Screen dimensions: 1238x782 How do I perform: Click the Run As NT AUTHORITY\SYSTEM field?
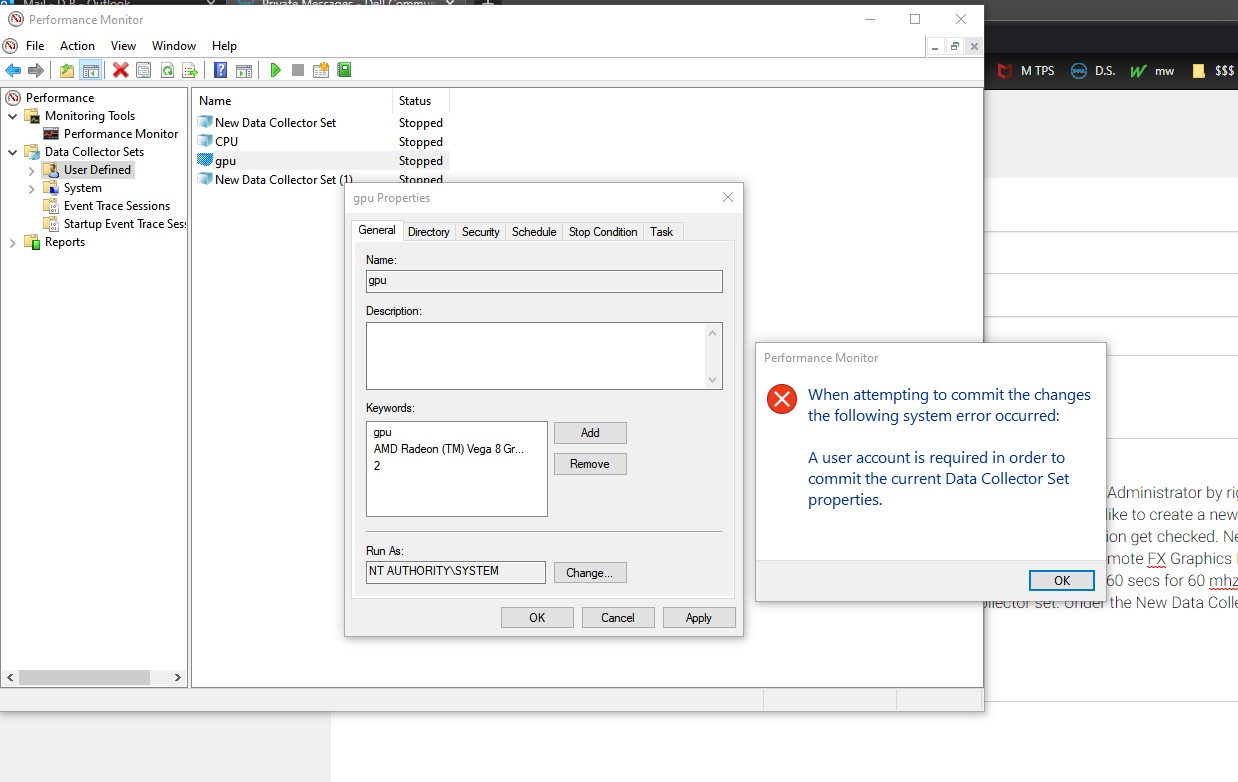(x=456, y=572)
